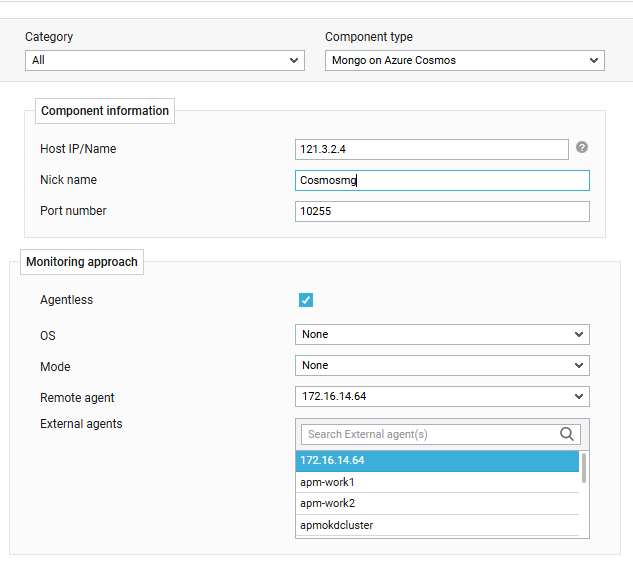Viewport: 633px width, 581px height.
Task: Click the External agents list scrollbar
Action: [584, 468]
